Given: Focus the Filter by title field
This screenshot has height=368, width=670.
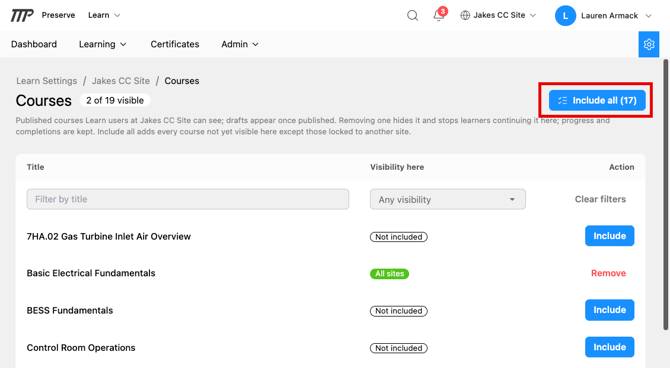Looking at the screenshot, I should pyautogui.click(x=188, y=199).
